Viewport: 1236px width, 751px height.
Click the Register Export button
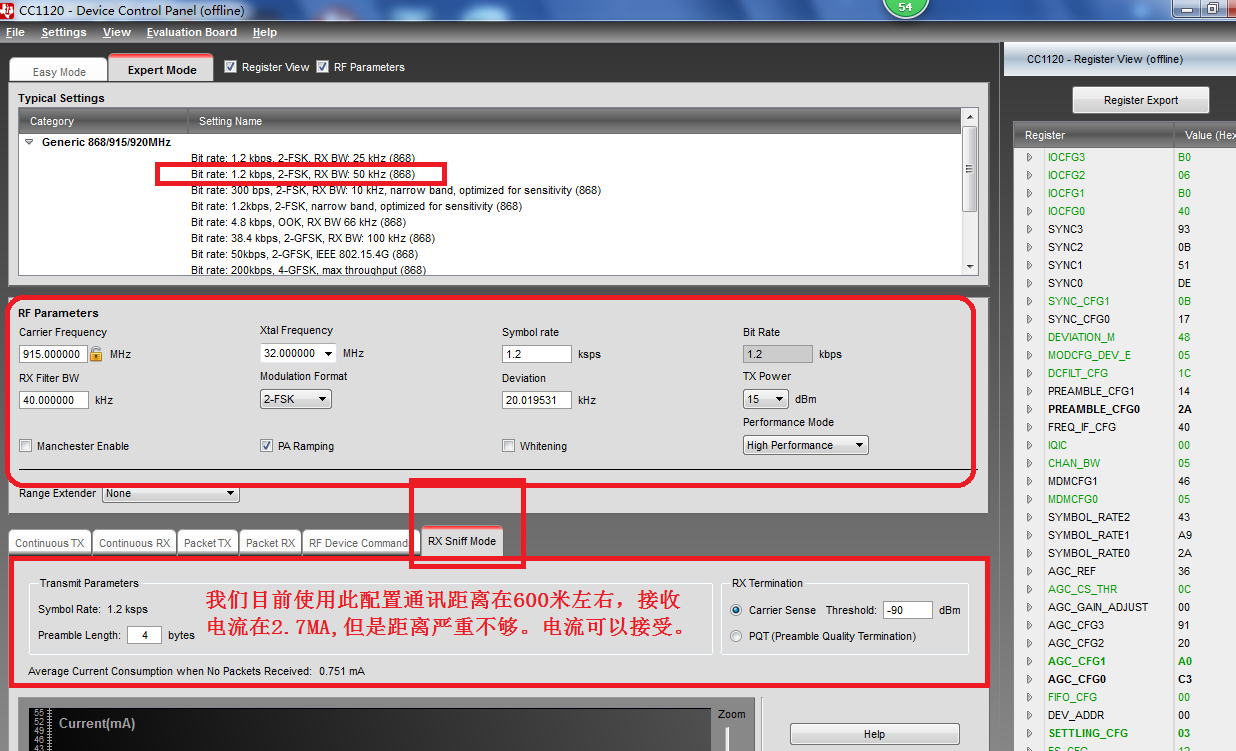coord(1141,100)
